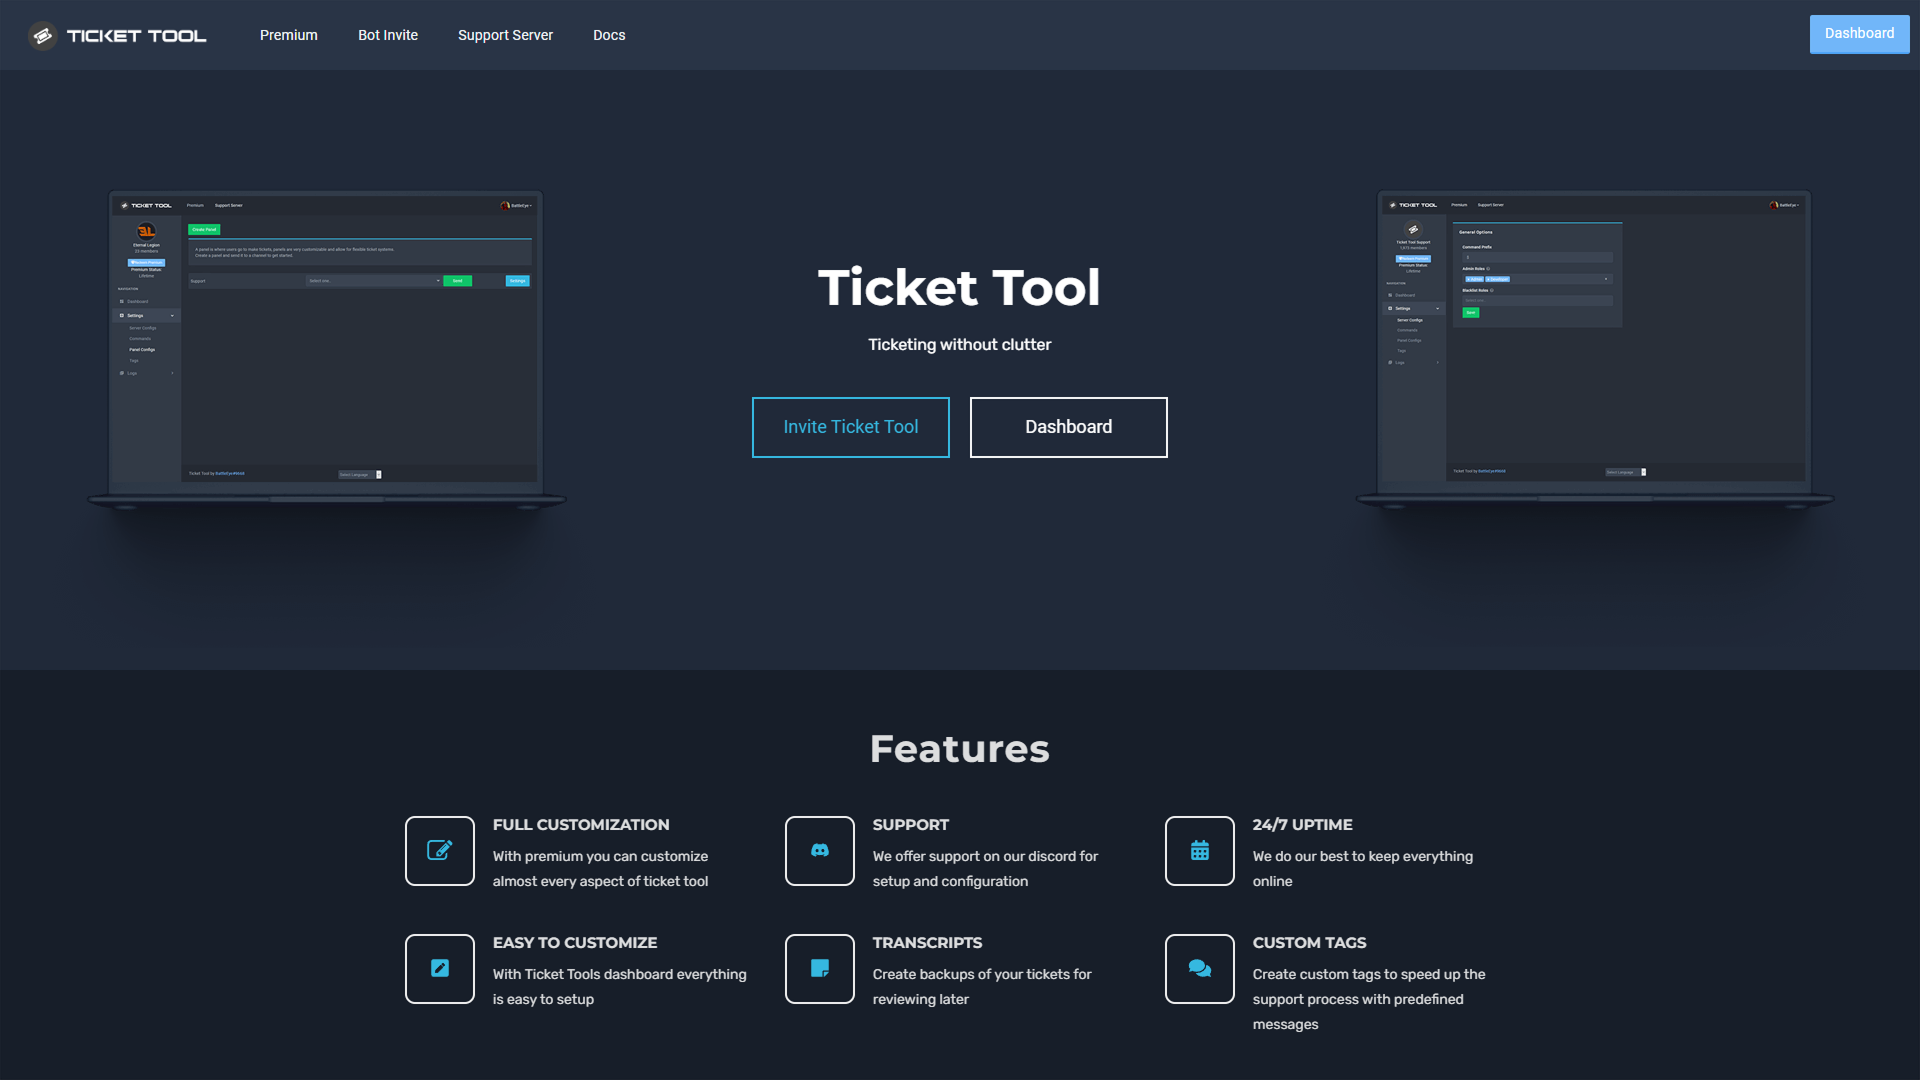Click the Command Prefix input field in the right mockup
Screen dimensions: 1920x1080
point(1537,257)
